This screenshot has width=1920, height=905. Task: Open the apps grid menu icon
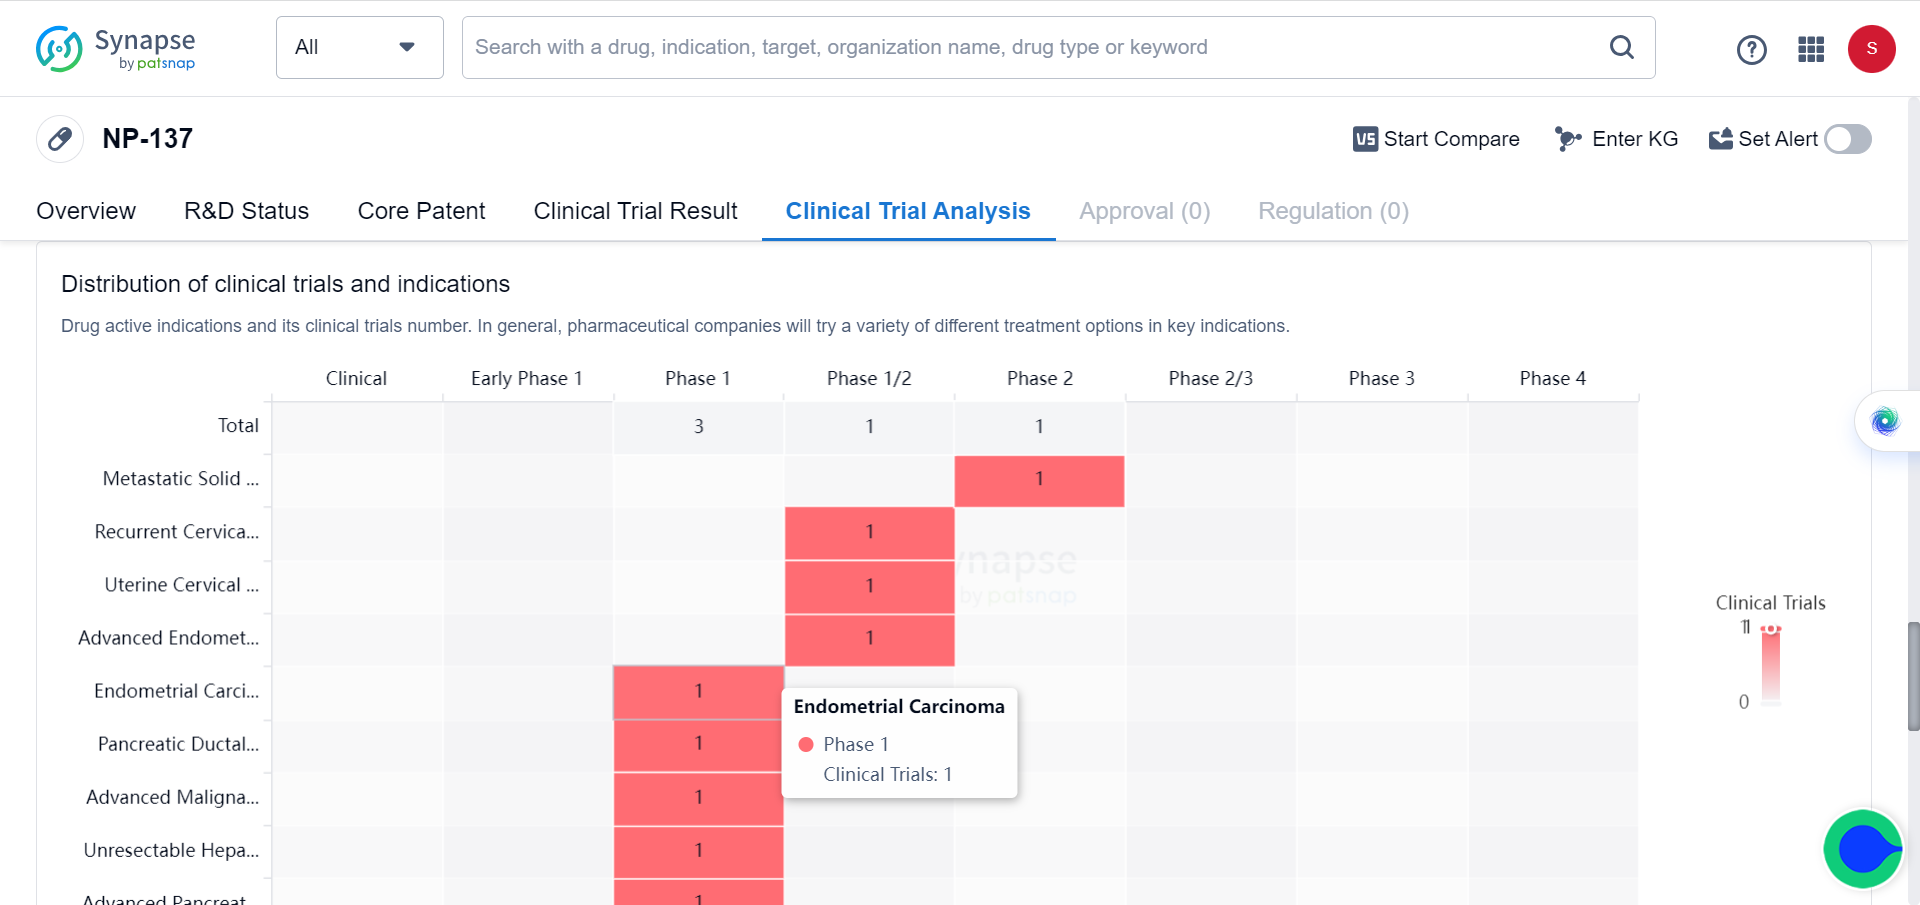tap(1811, 49)
